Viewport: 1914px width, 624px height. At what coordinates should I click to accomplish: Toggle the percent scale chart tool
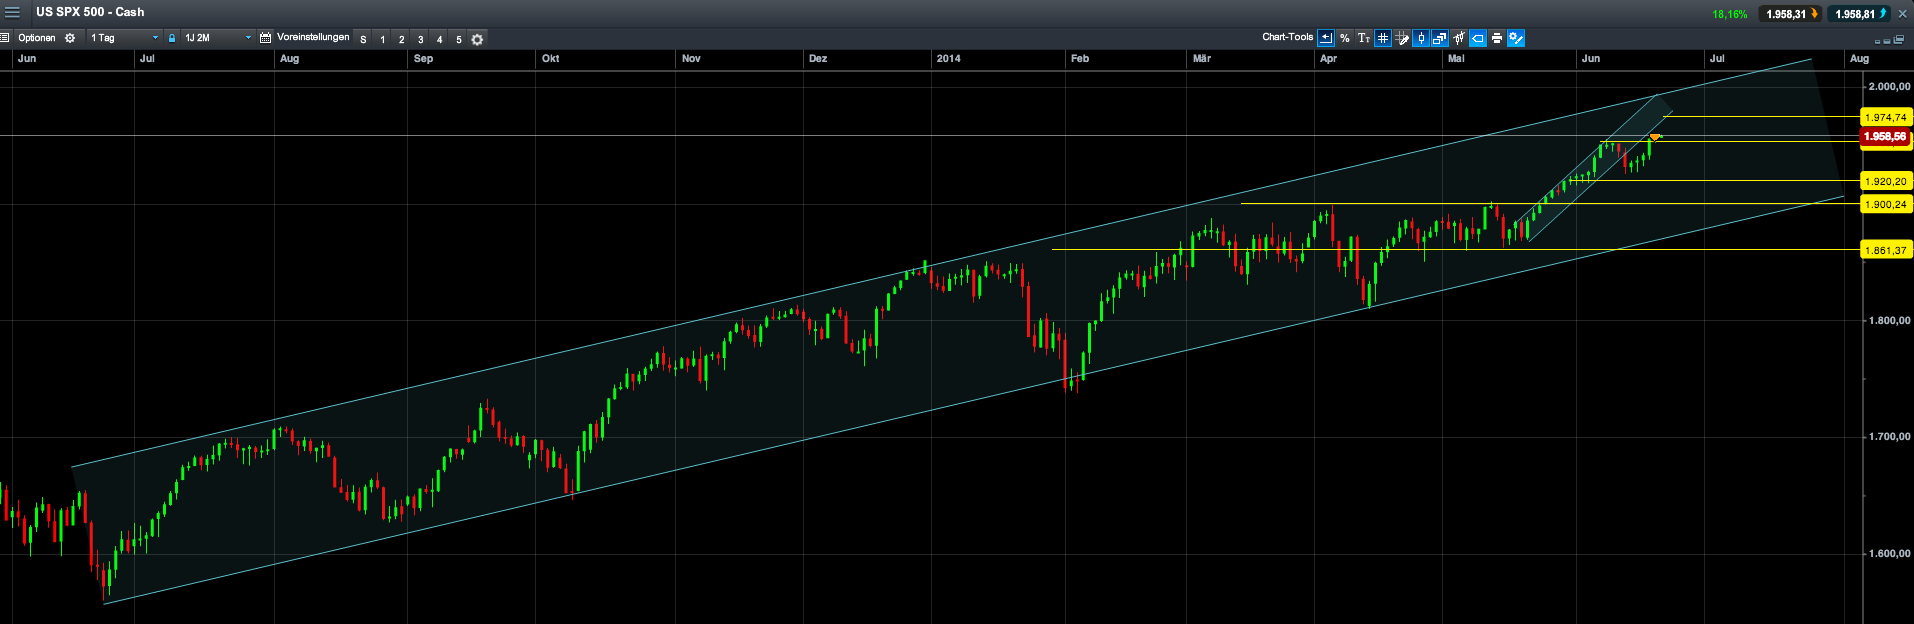[x=1345, y=38]
